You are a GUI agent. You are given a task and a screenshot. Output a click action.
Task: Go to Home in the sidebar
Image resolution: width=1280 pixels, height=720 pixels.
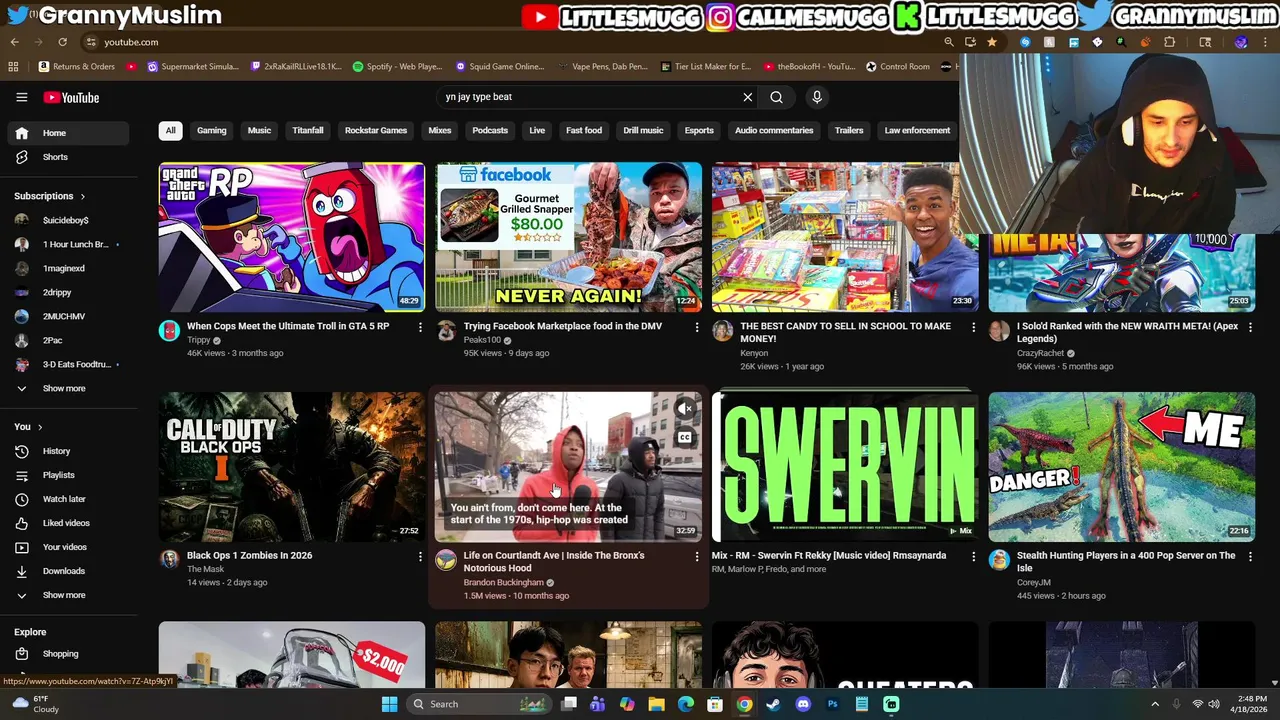(66, 133)
